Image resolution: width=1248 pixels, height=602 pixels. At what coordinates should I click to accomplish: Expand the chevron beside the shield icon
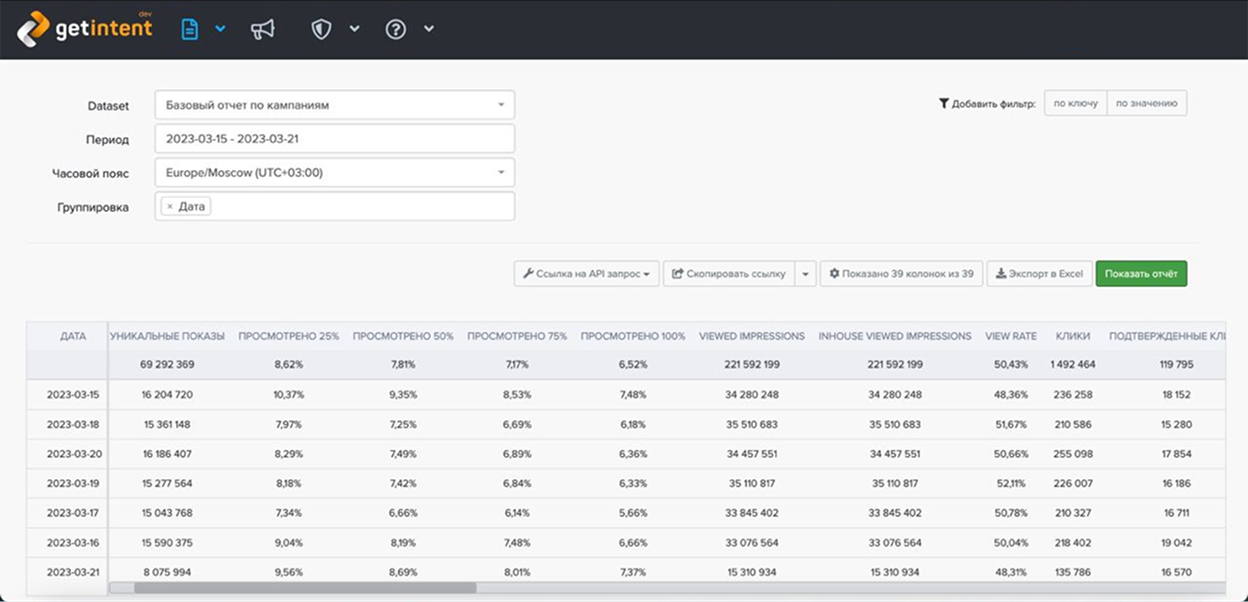click(x=354, y=29)
